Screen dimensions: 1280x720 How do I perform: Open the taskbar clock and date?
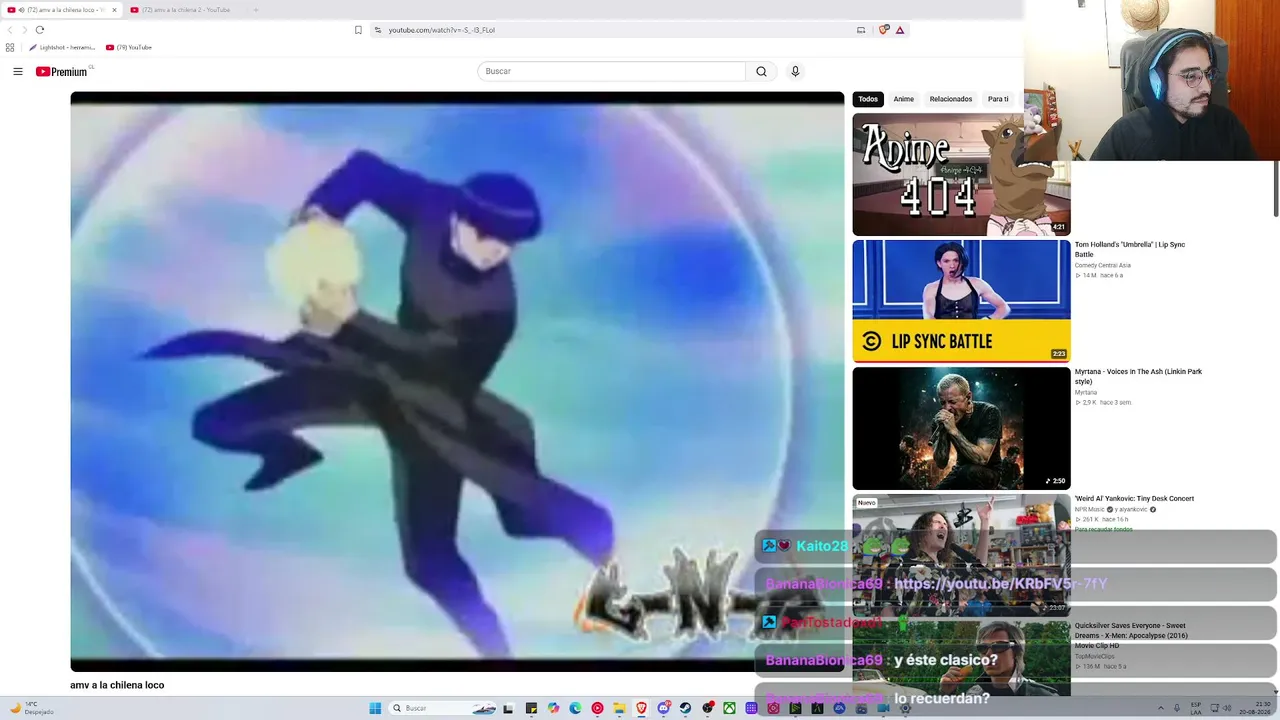tap(1254, 708)
